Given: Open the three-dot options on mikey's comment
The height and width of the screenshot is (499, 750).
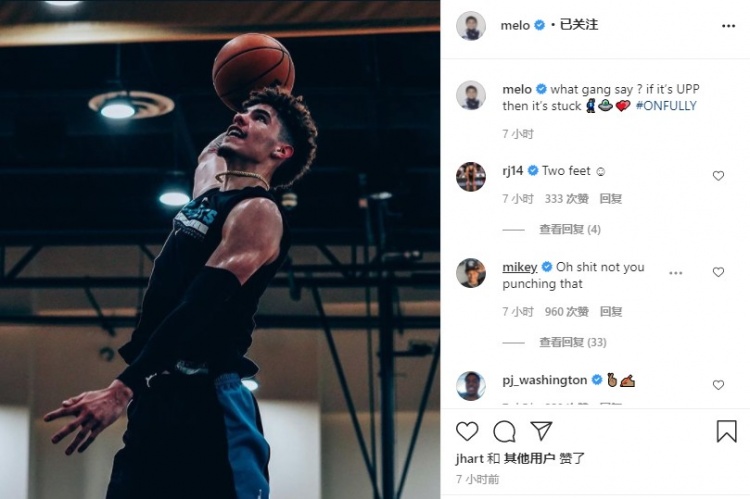Looking at the screenshot, I should pyautogui.click(x=675, y=273).
